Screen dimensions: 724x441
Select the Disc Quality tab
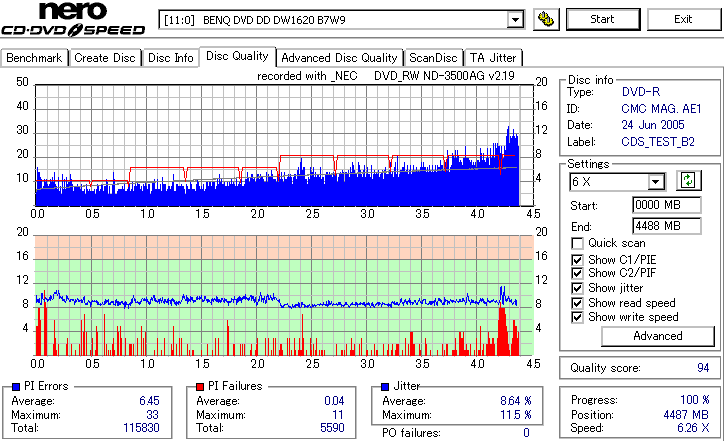coord(237,56)
